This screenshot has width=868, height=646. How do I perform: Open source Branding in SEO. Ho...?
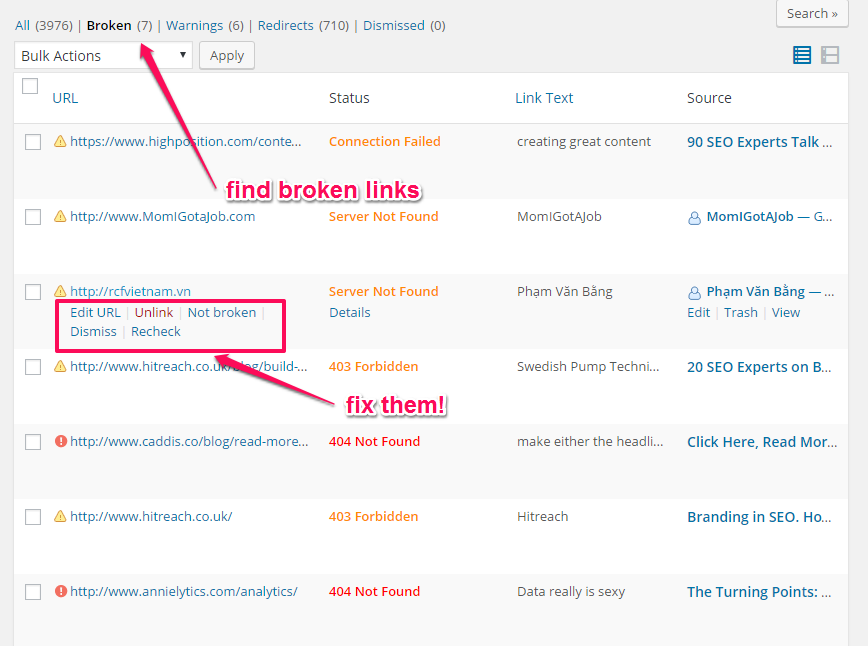759,517
